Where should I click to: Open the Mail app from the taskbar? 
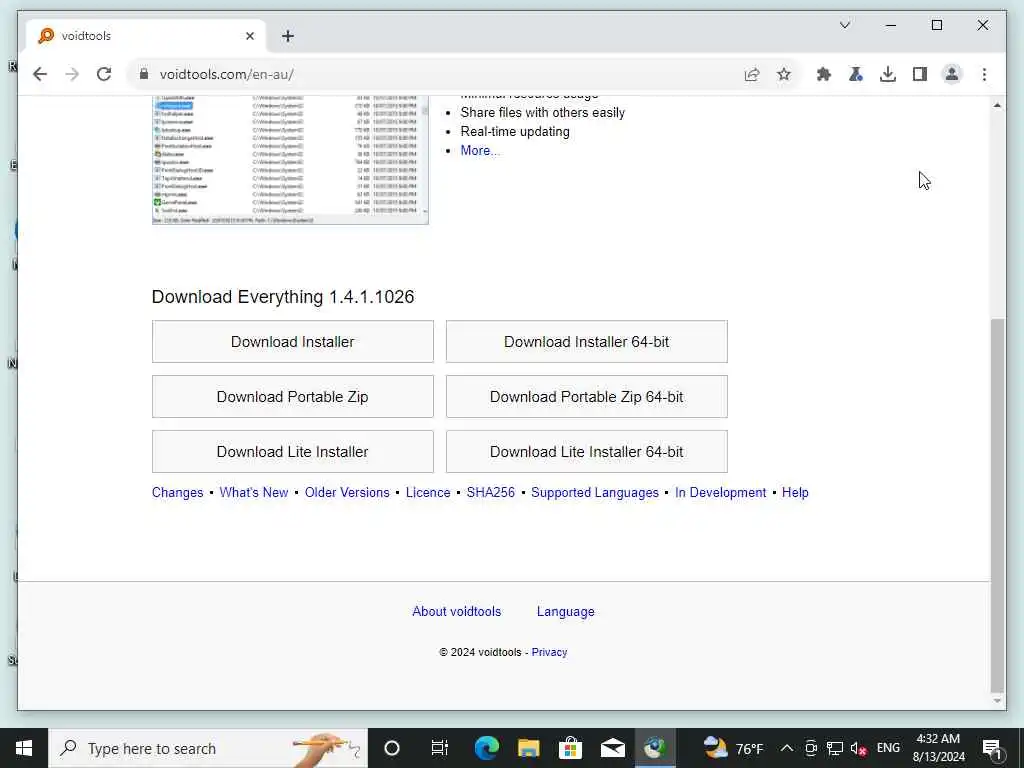[x=613, y=748]
